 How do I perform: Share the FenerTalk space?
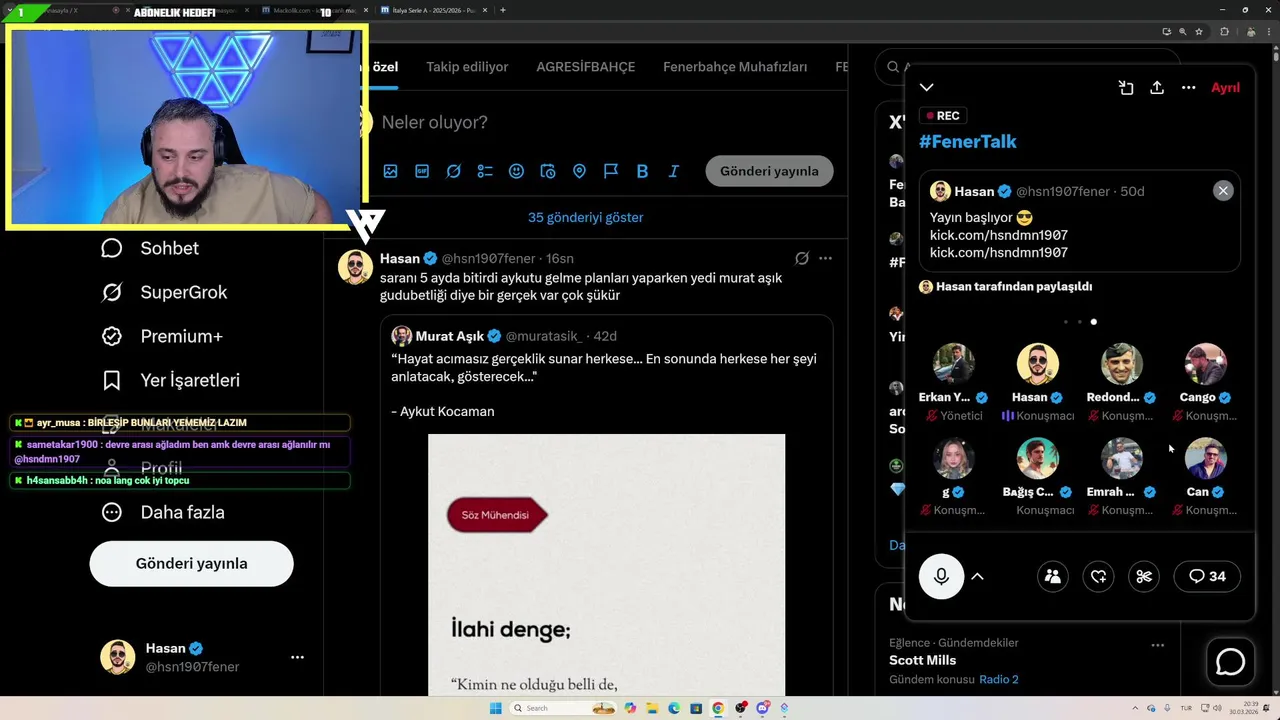(1157, 88)
